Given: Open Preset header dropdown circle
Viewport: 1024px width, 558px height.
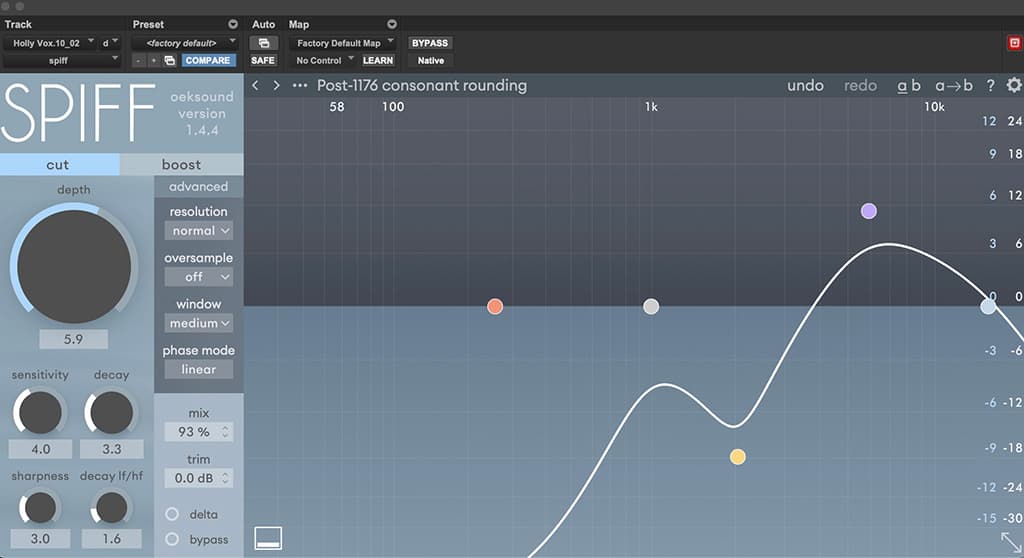Looking at the screenshot, I should click(x=232, y=24).
